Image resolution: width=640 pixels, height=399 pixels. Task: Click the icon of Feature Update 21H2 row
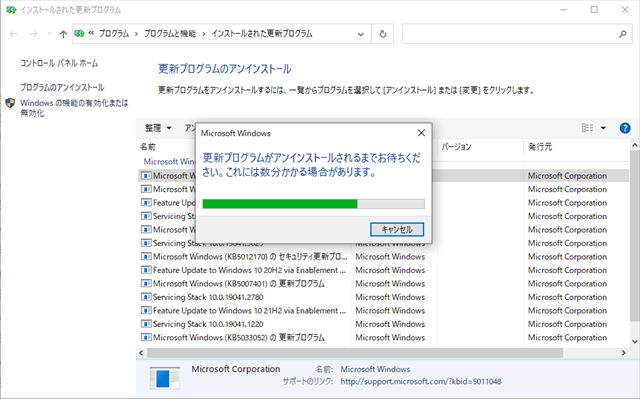tap(146, 310)
